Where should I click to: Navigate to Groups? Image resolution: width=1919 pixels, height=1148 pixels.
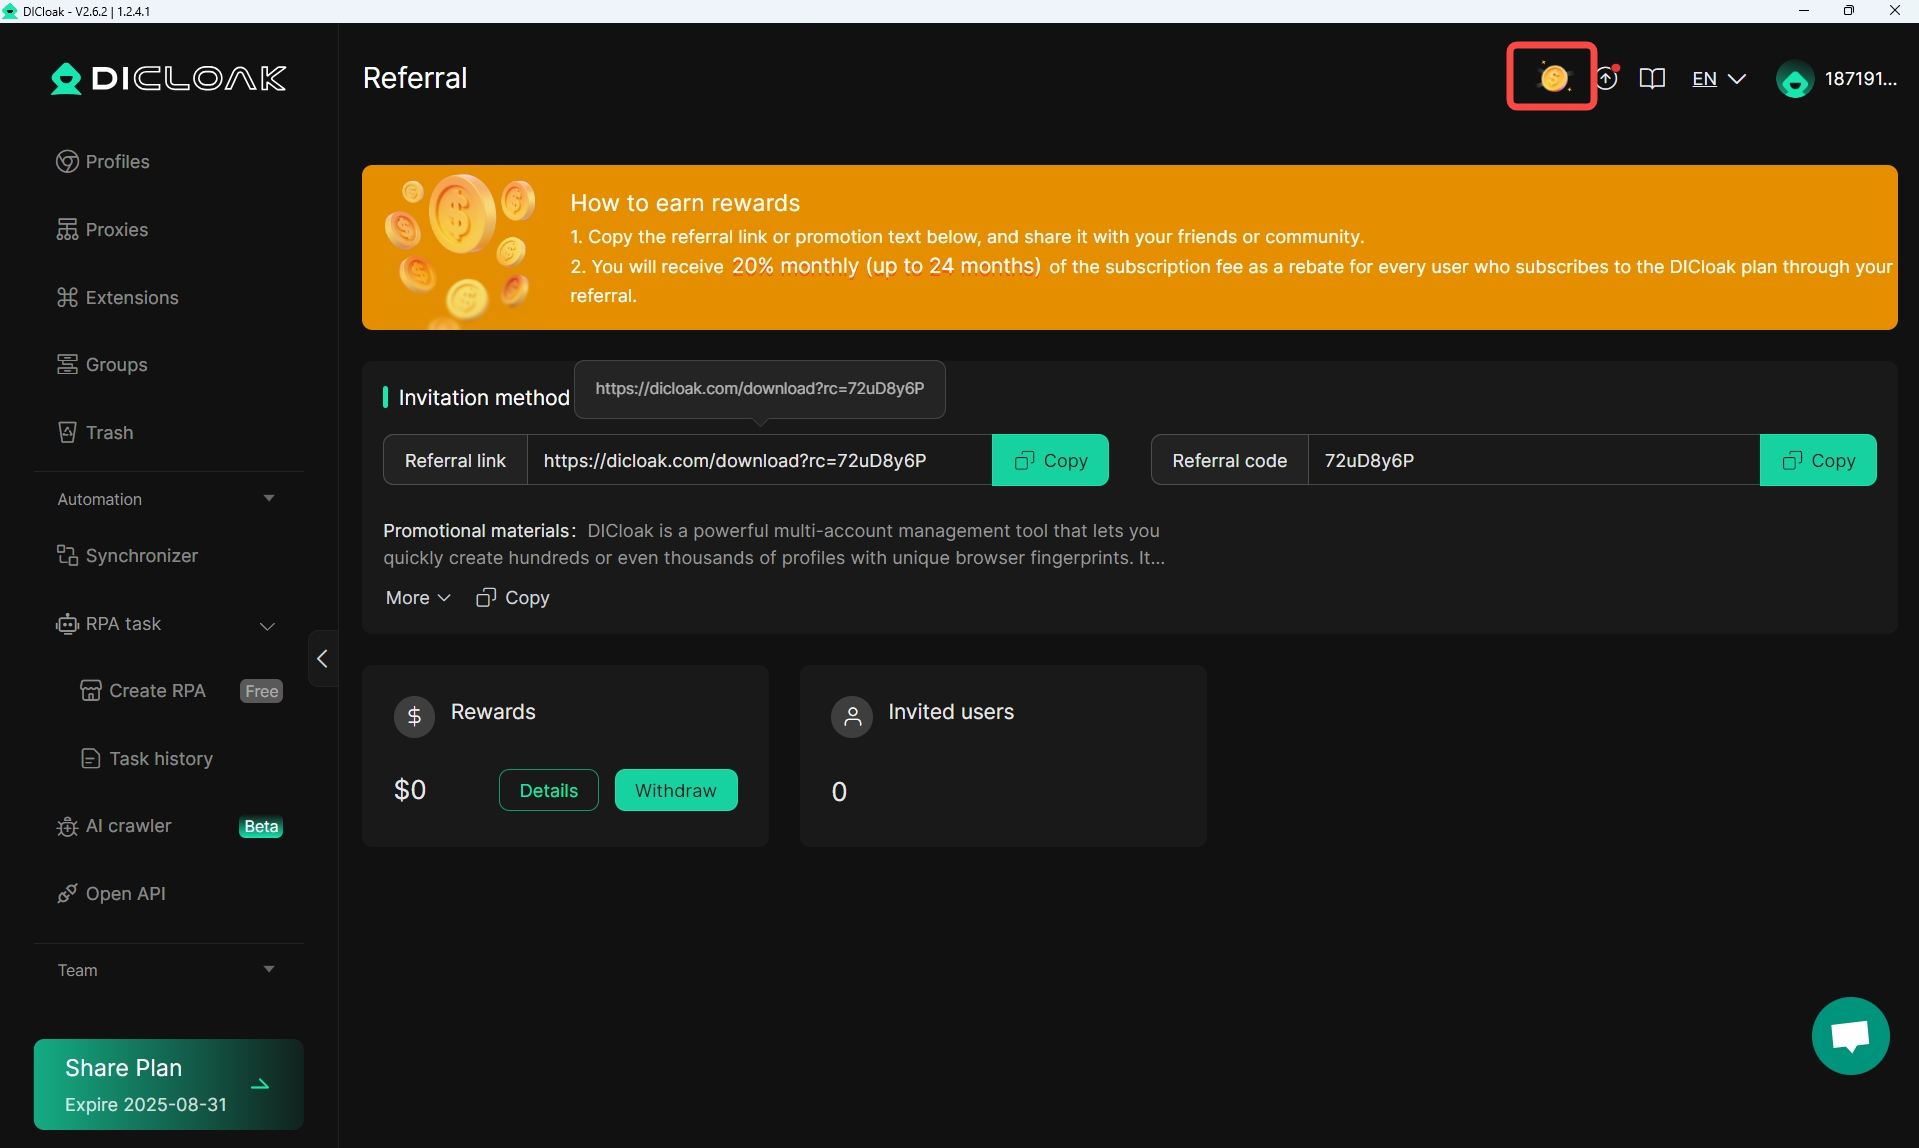click(116, 365)
